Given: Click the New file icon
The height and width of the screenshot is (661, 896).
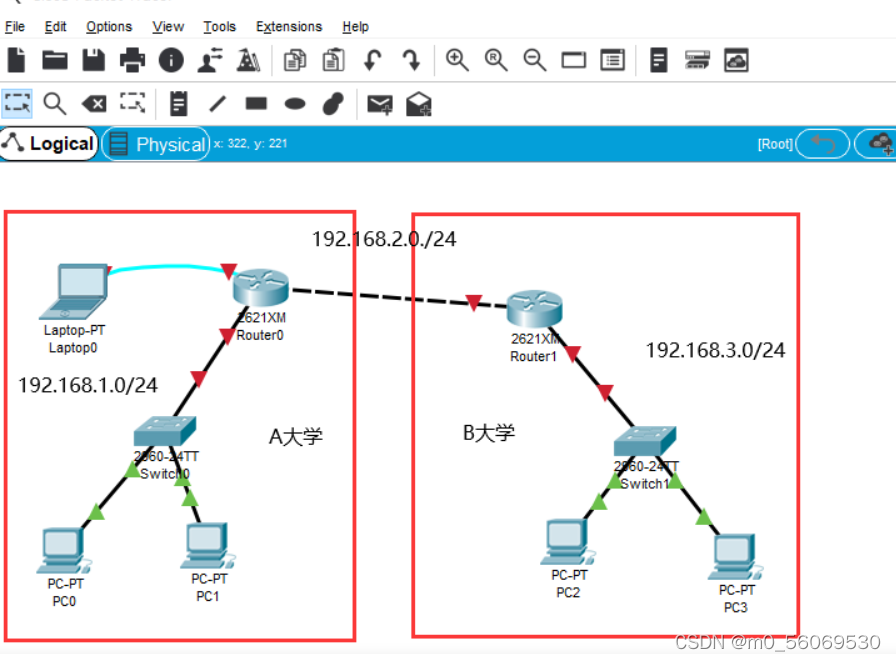Looking at the screenshot, I should tap(17, 60).
